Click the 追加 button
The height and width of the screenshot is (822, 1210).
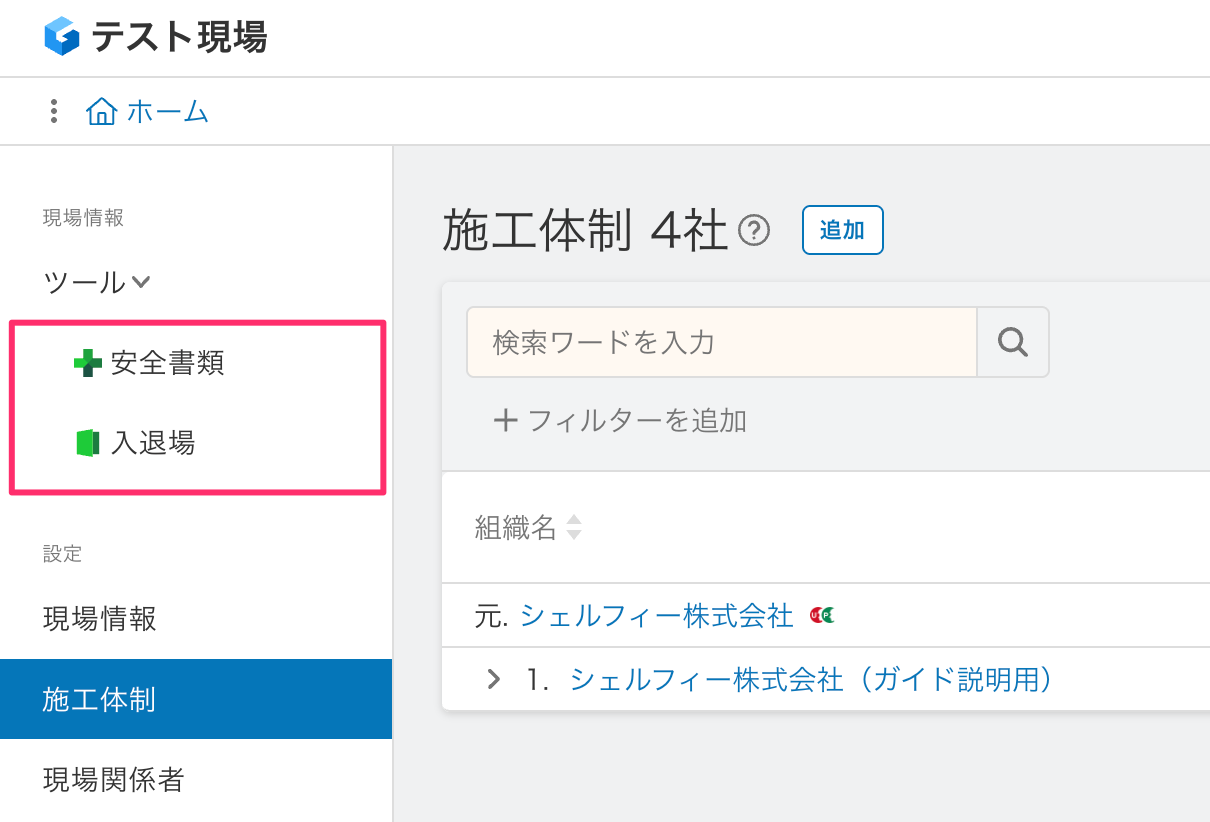(x=842, y=230)
